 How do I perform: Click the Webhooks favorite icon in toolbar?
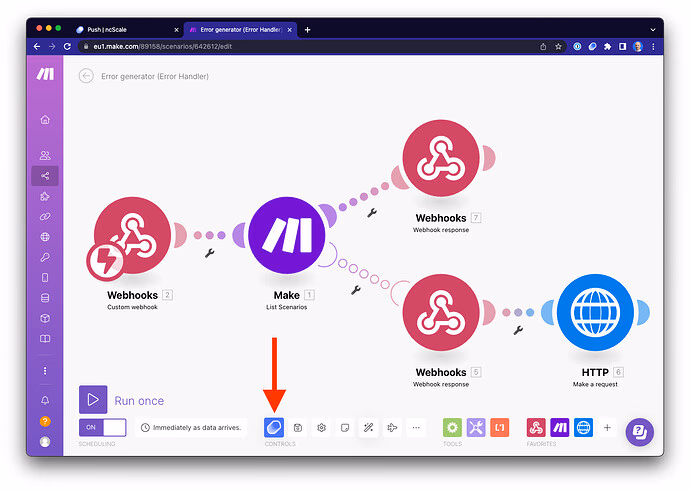click(536, 427)
